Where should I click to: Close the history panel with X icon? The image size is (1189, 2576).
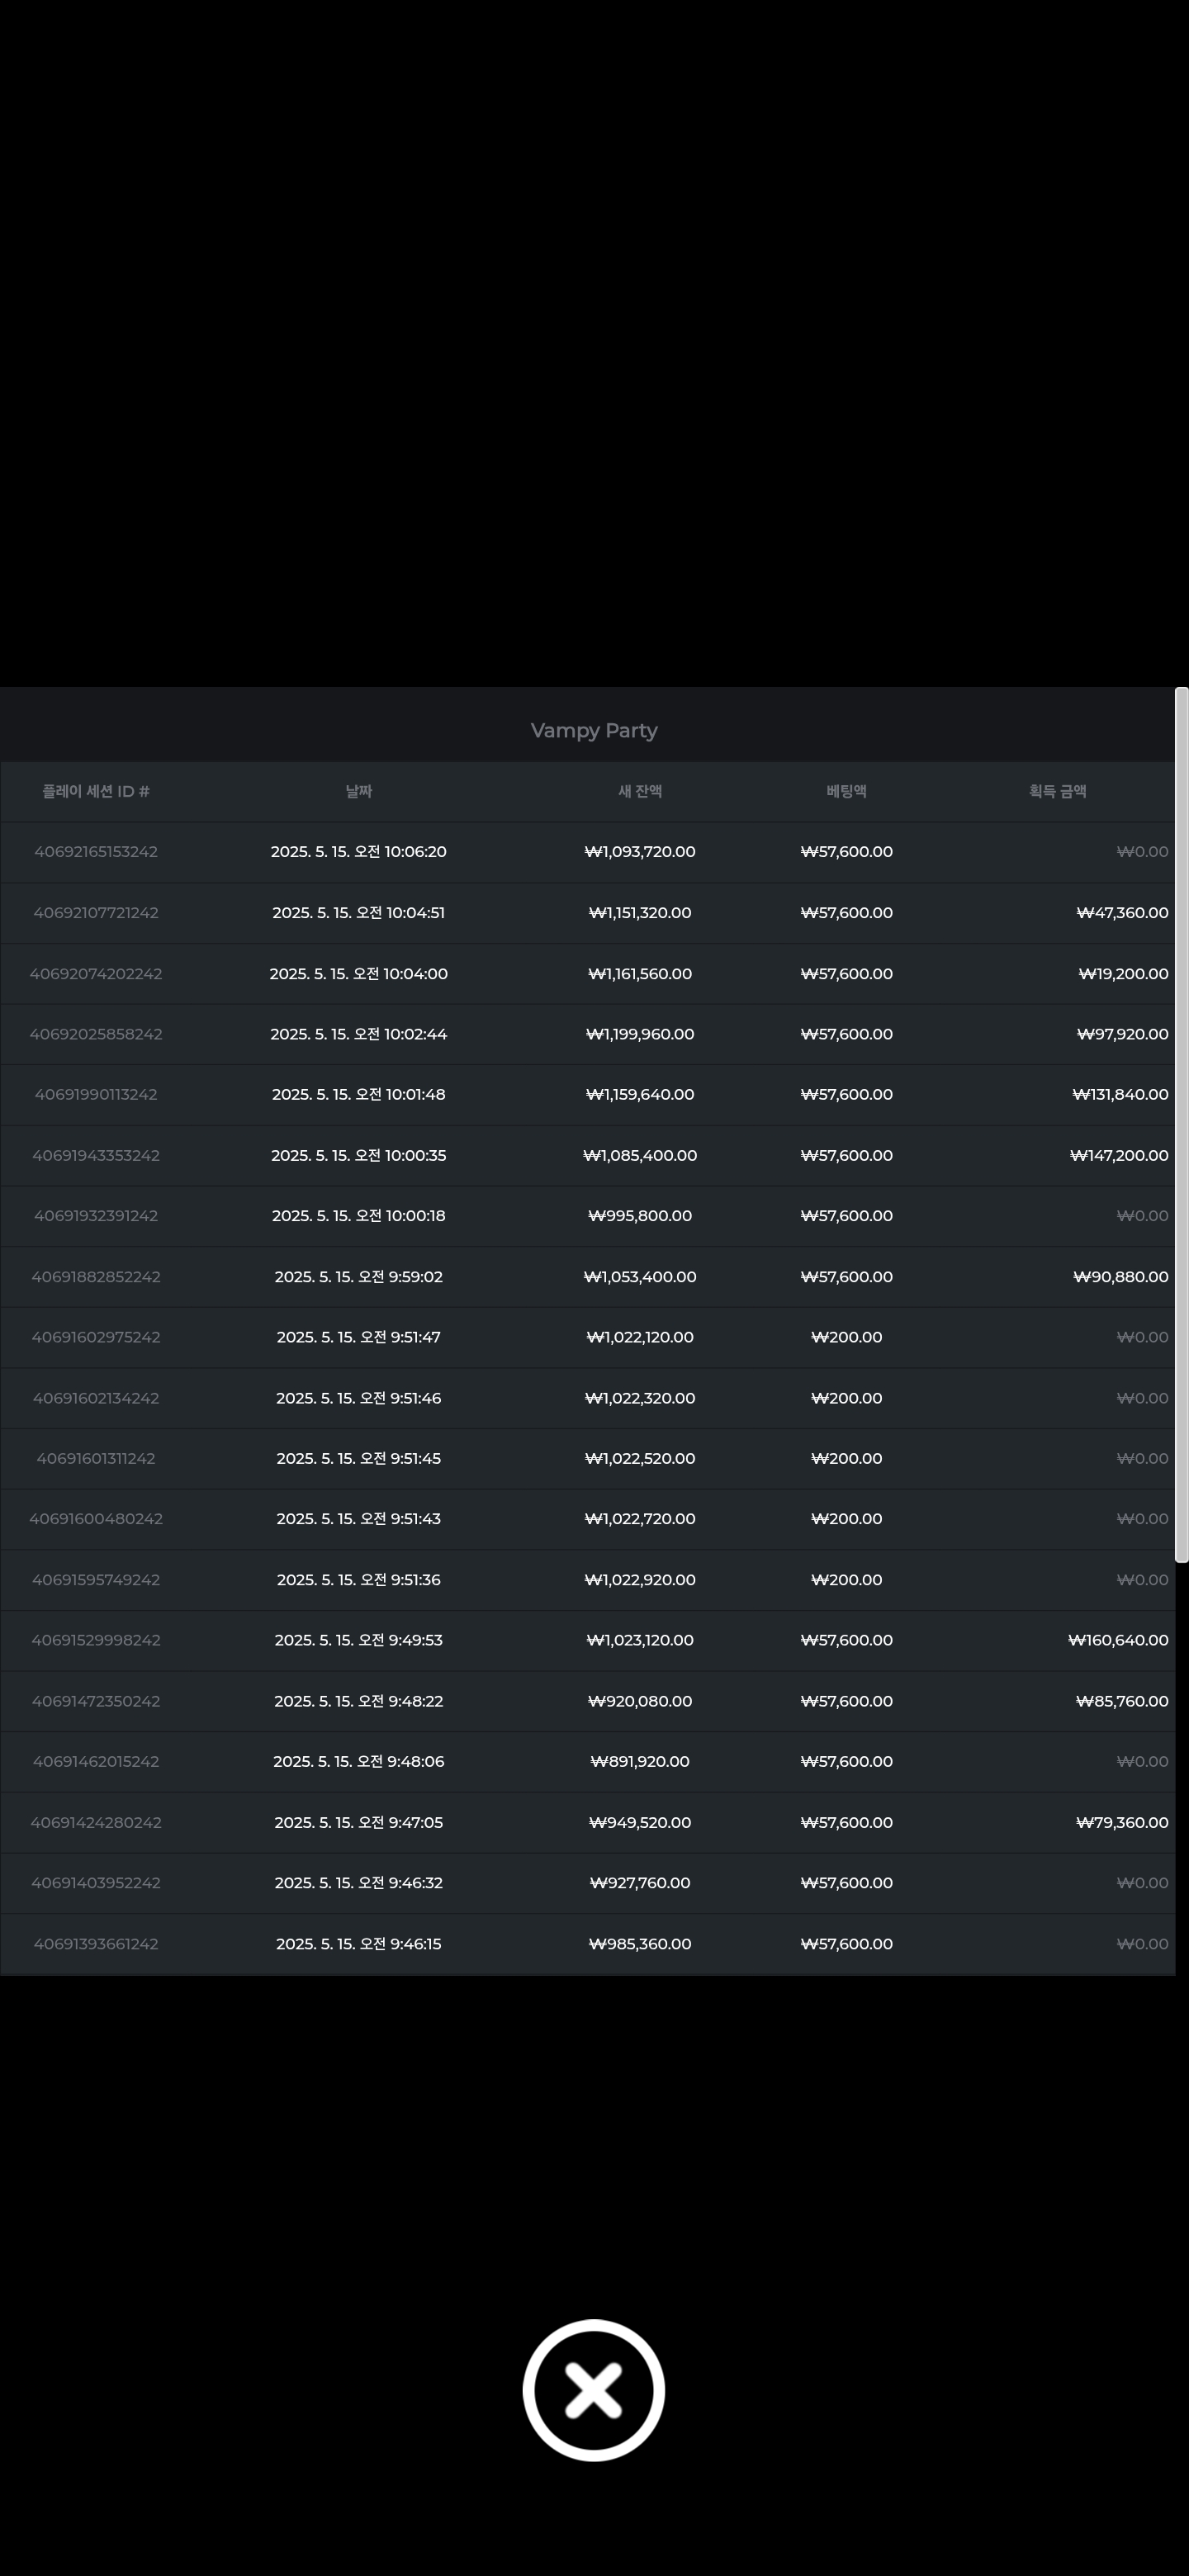[593, 2390]
